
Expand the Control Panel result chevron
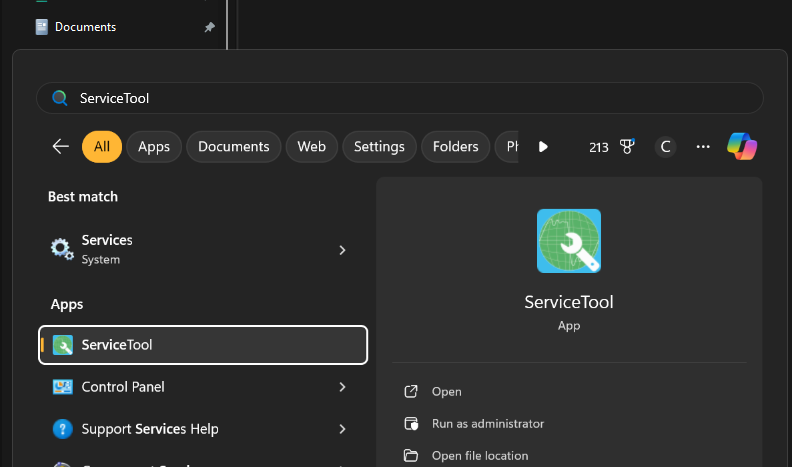coord(342,387)
